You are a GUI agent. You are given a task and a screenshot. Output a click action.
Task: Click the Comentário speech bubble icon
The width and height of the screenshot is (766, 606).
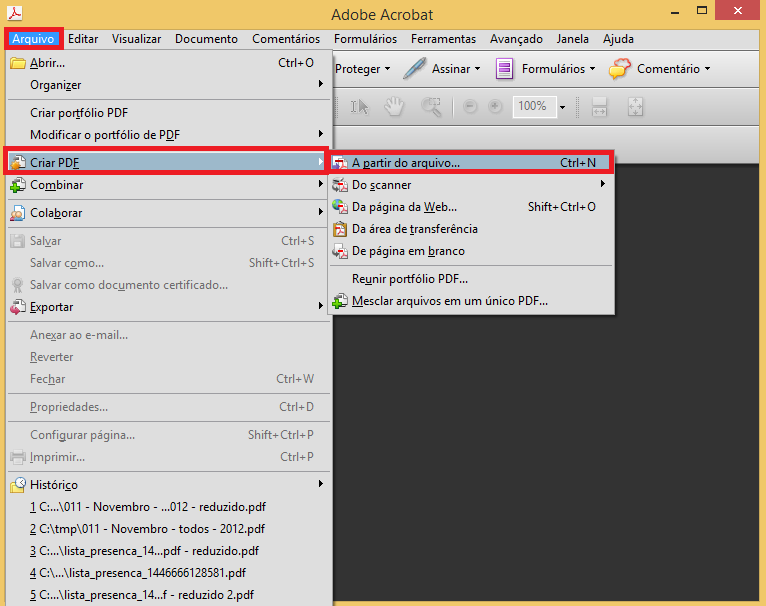(x=620, y=69)
